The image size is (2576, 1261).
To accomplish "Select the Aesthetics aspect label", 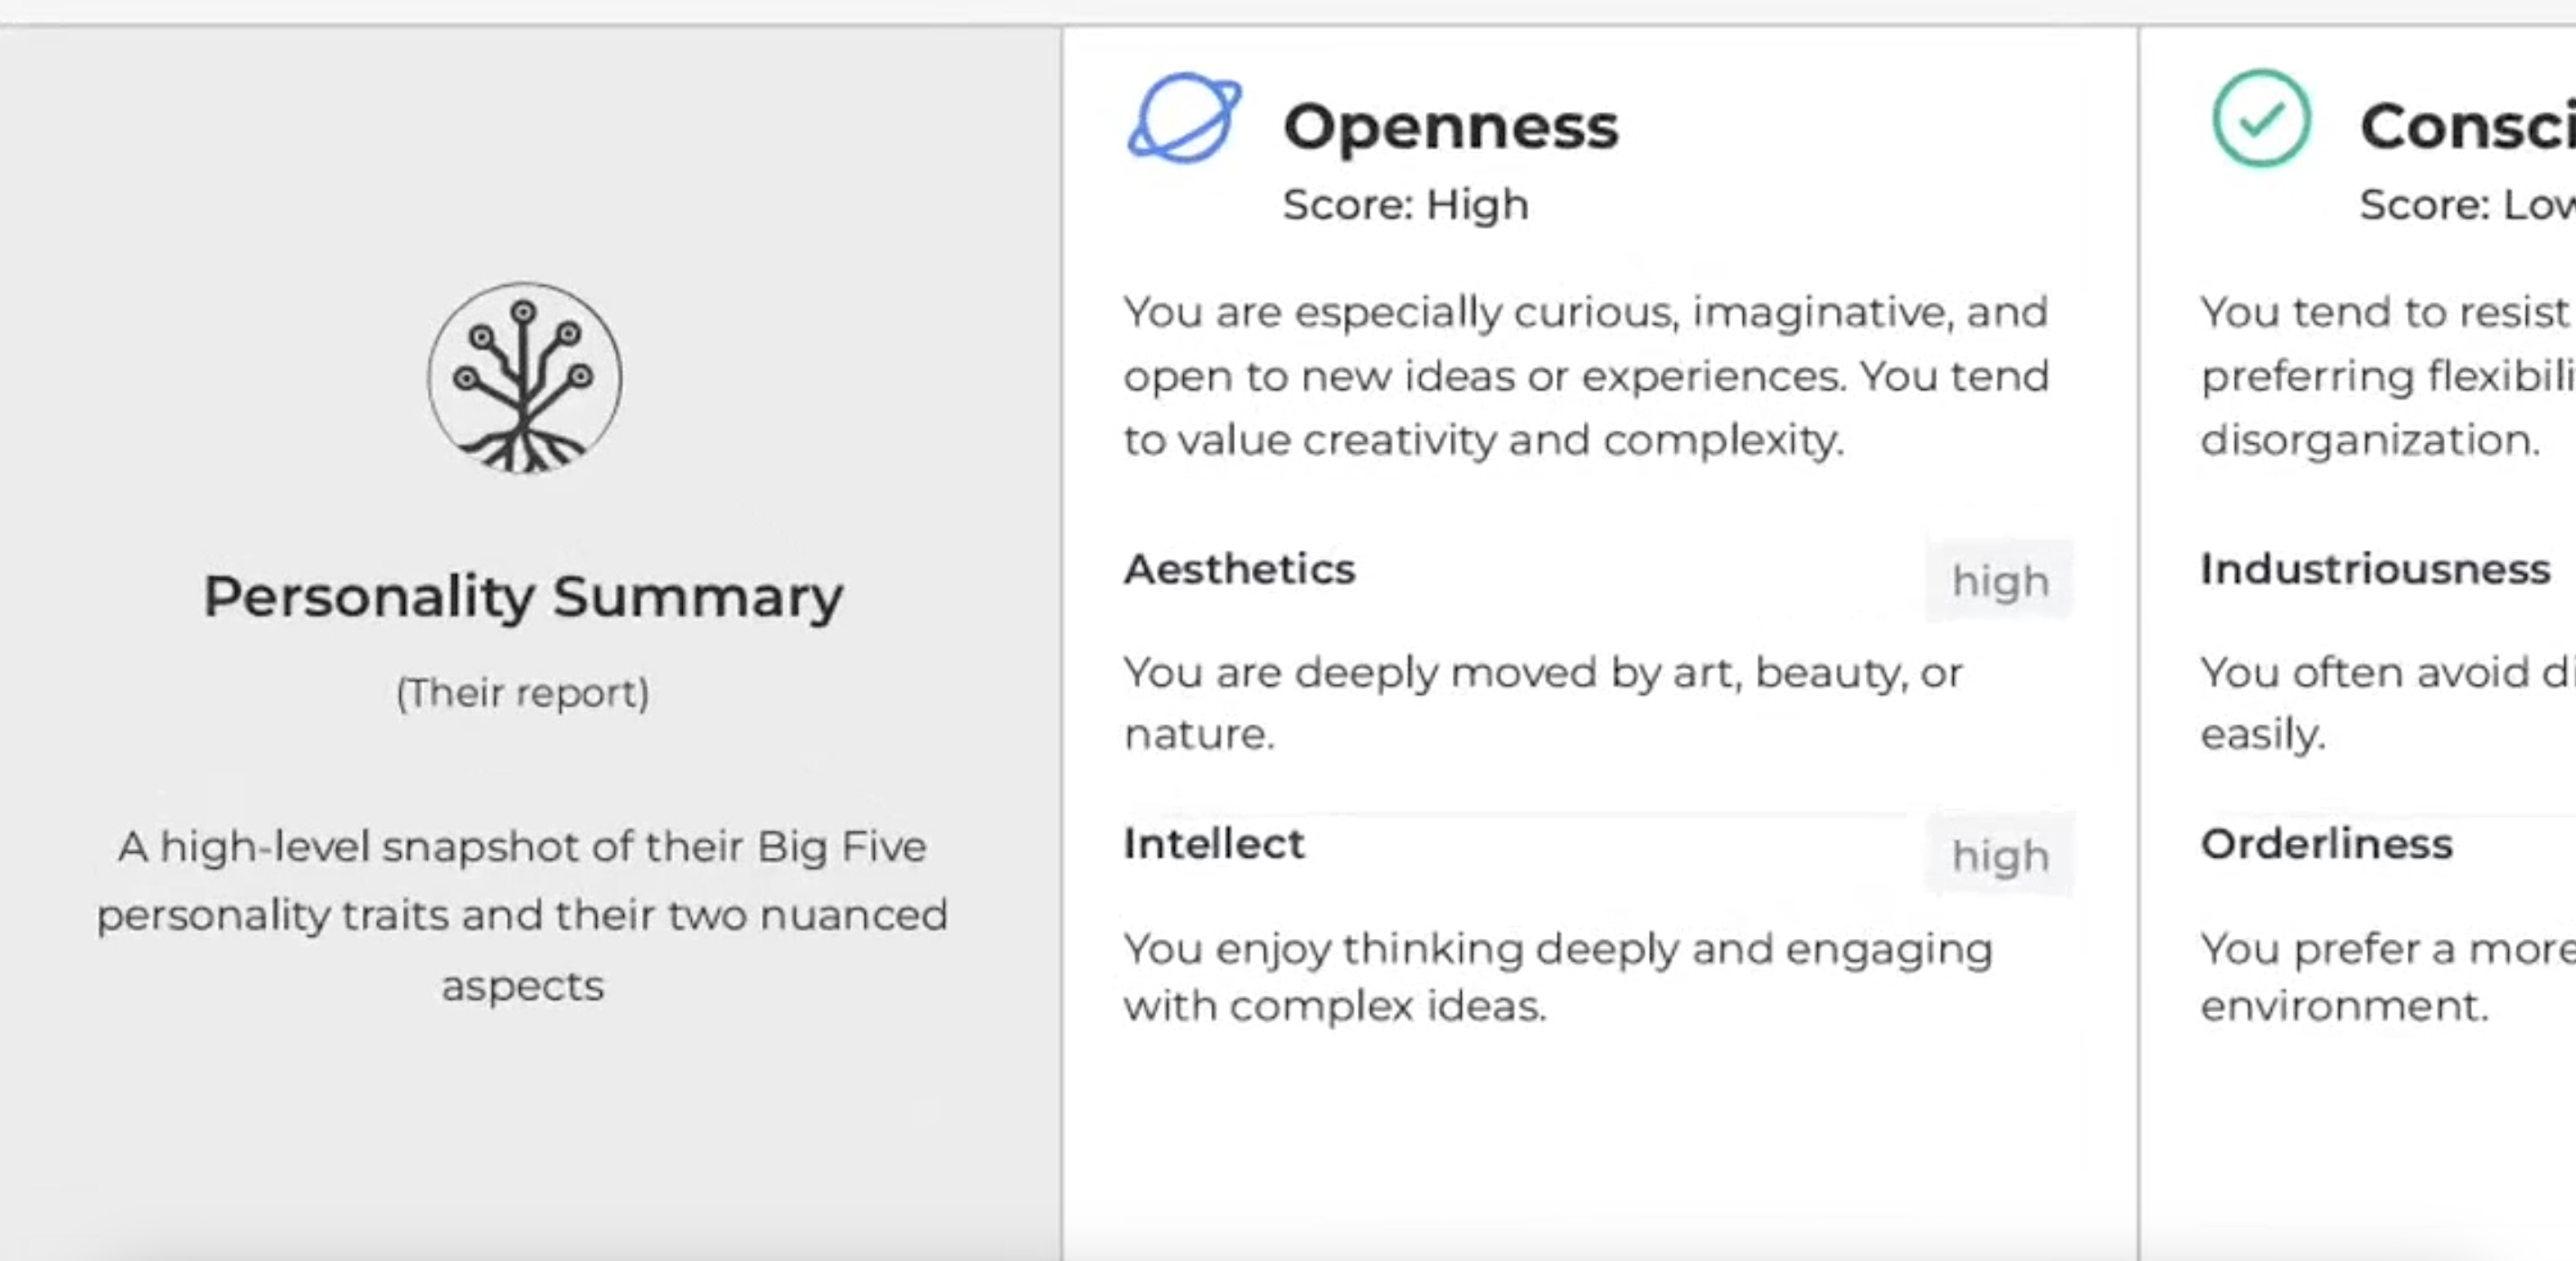I will click(1239, 569).
